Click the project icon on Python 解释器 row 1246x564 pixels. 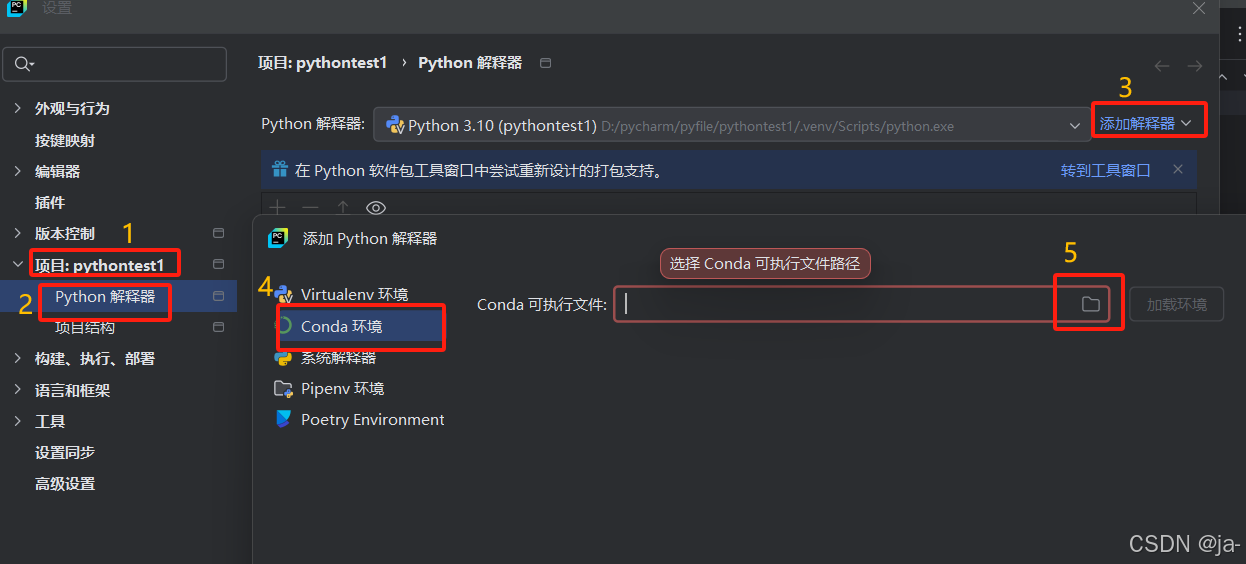218,297
